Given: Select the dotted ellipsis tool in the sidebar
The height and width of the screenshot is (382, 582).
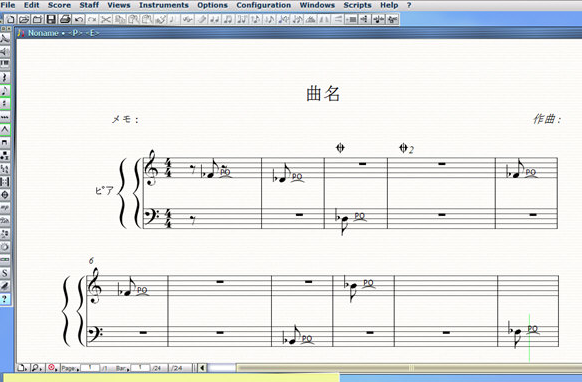Looking at the screenshot, I should [5, 116].
